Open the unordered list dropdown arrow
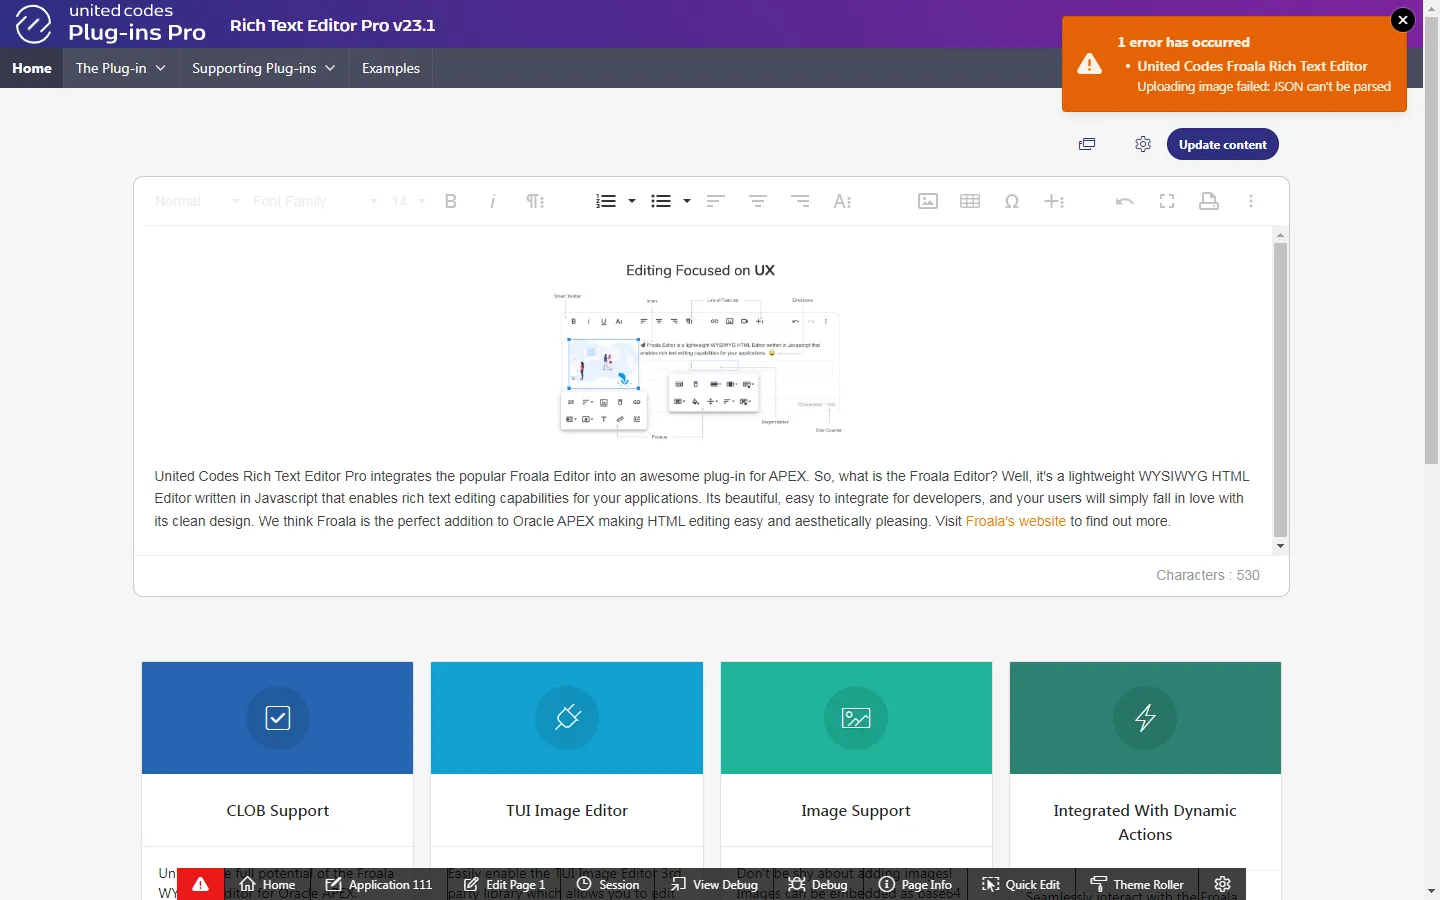 [x=687, y=201]
